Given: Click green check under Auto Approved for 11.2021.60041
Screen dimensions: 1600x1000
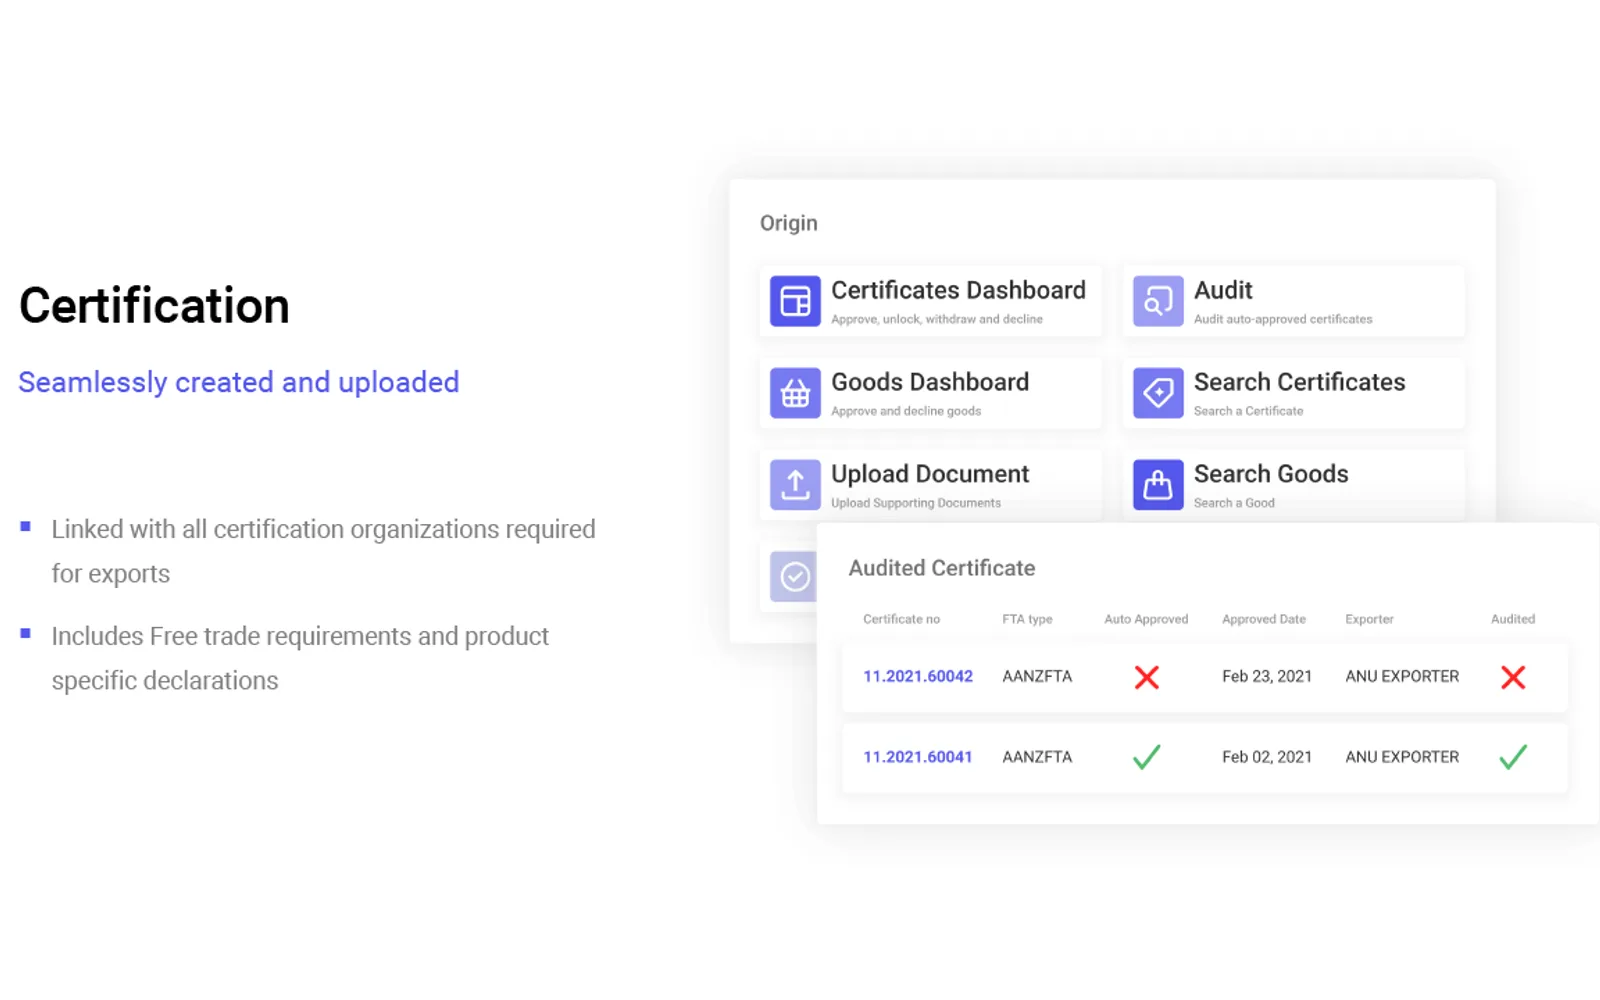Looking at the screenshot, I should [1147, 757].
